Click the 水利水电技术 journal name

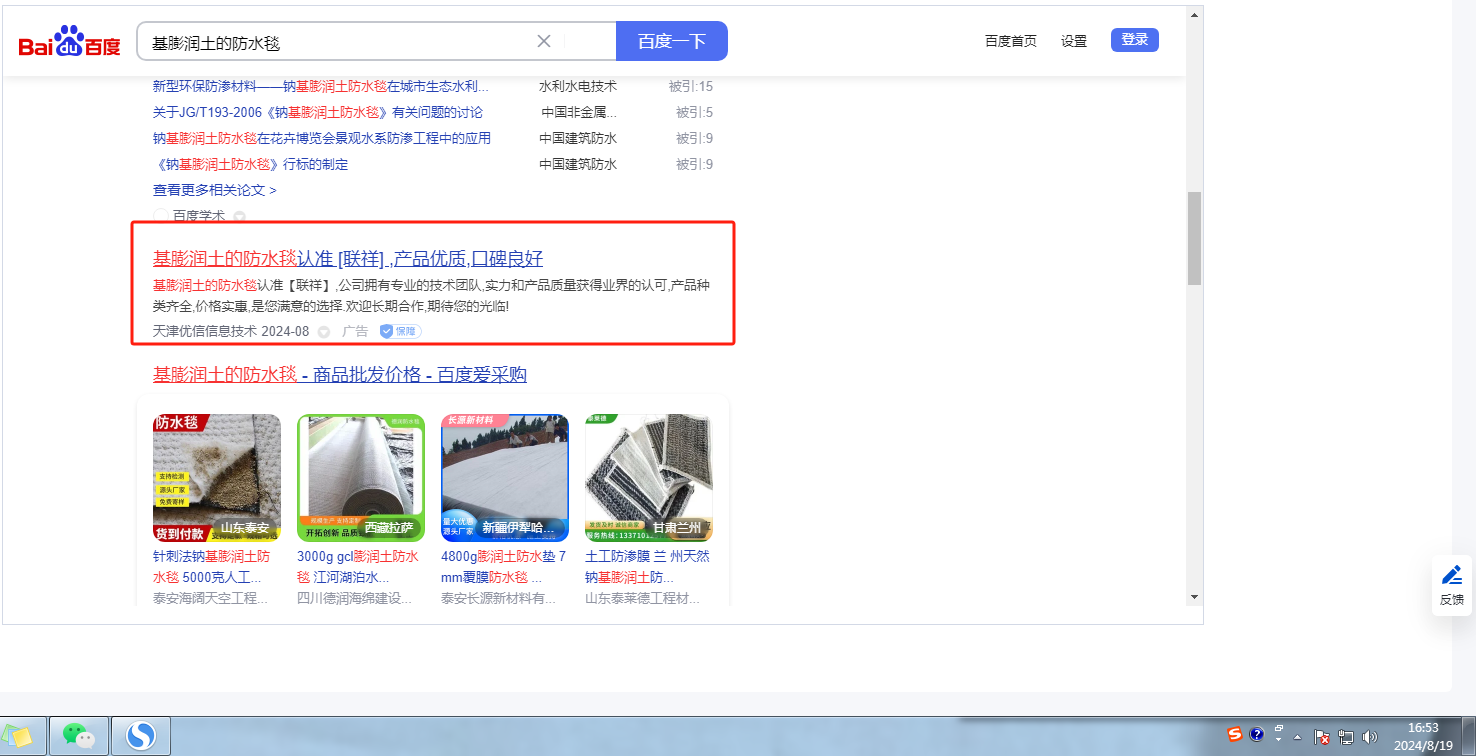tap(578, 86)
